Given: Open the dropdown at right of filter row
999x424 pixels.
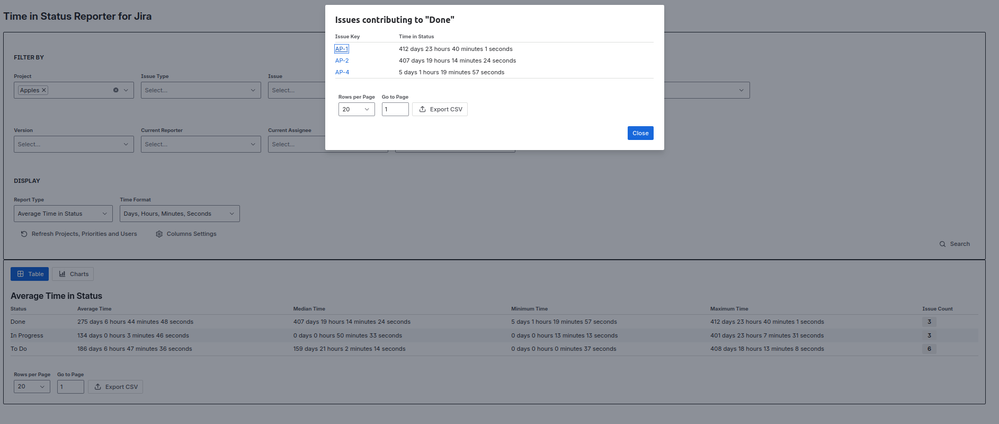Looking at the screenshot, I should 741,91.
